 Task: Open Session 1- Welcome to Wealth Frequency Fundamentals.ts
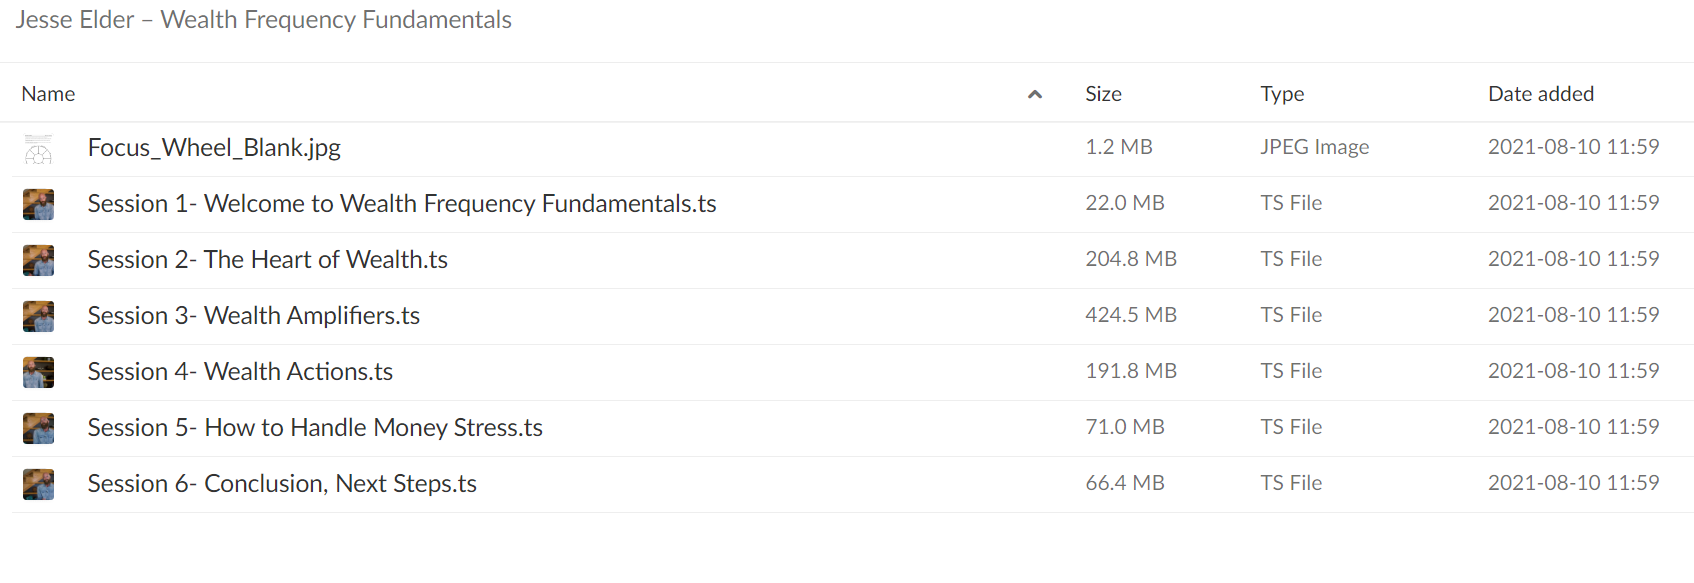402,204
